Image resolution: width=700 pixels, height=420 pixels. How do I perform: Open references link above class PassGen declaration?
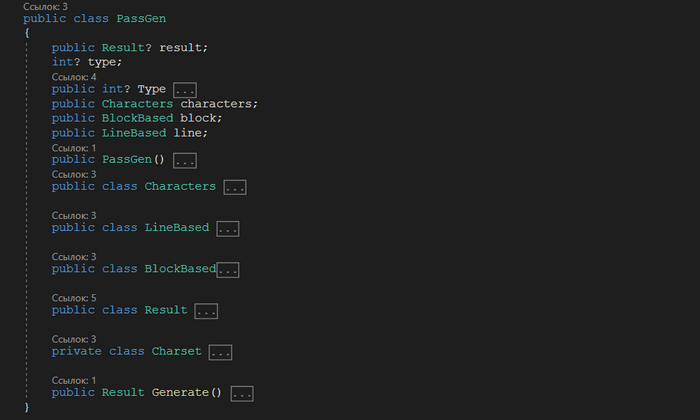tap(45, 7)
